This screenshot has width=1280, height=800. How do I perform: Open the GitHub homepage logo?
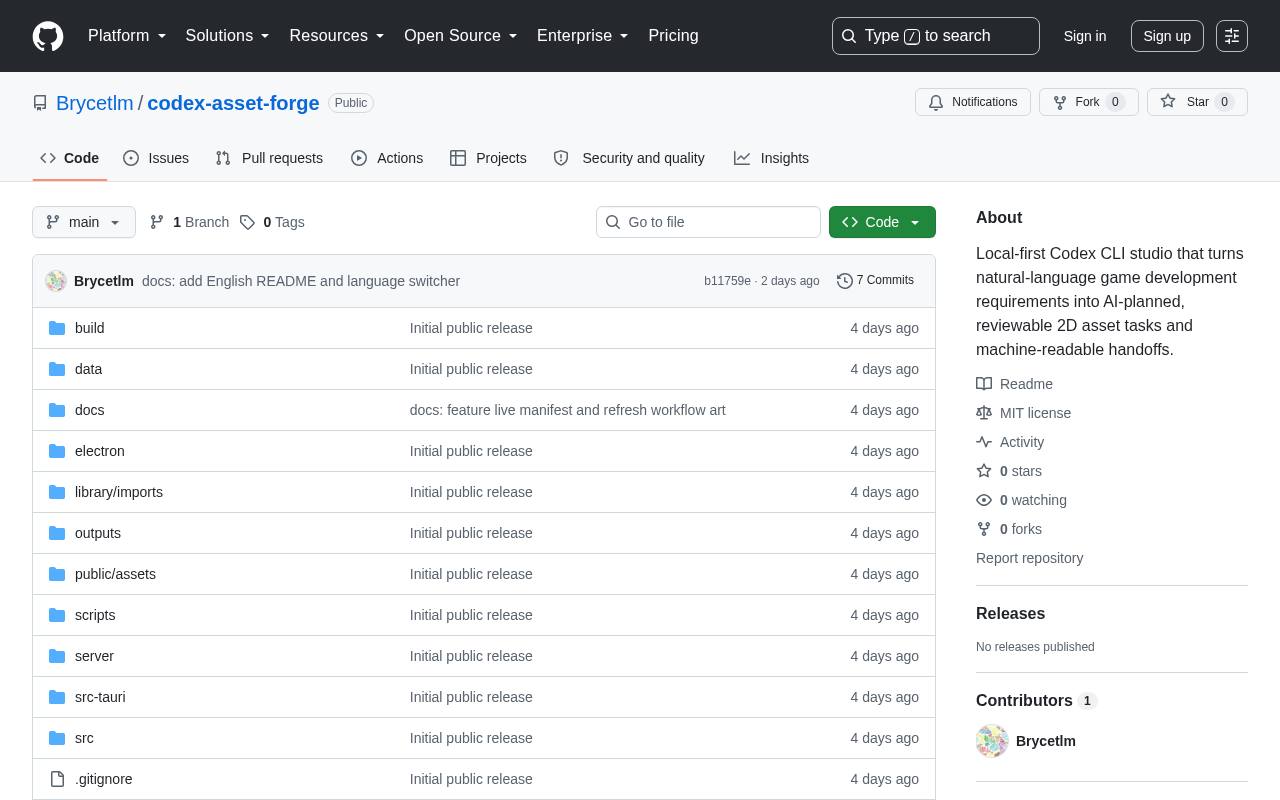tap(48, 36)
